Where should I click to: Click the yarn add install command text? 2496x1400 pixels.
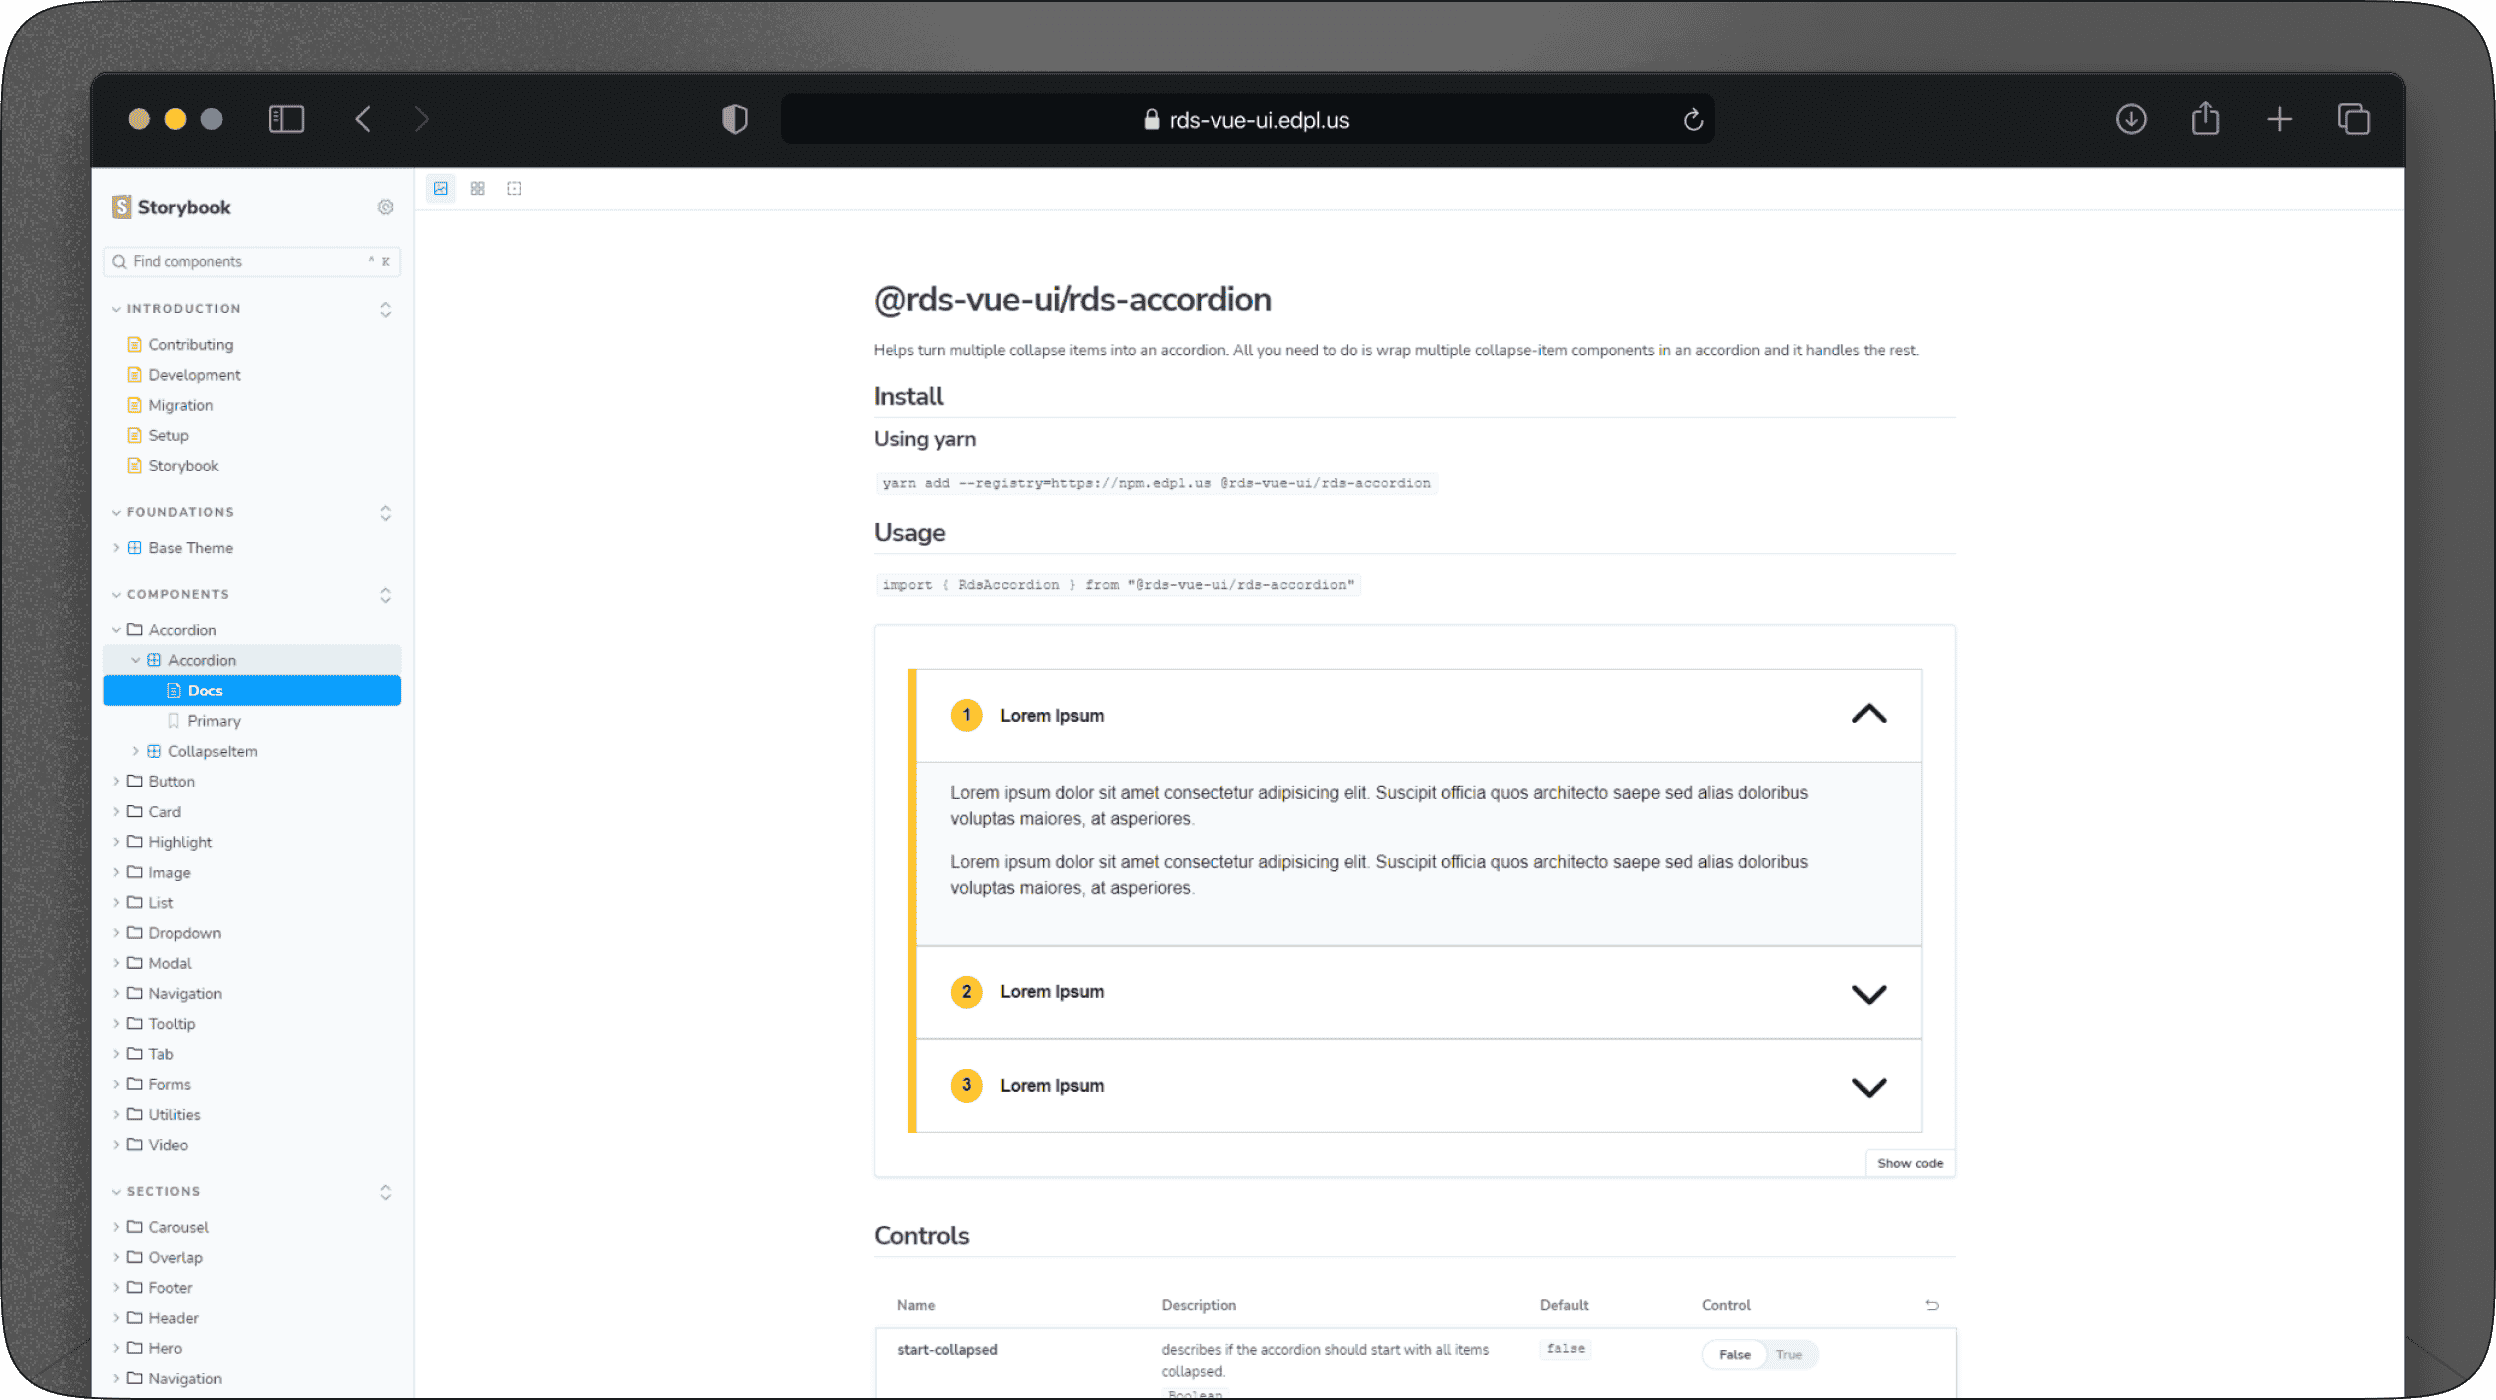pos(1156,483)
